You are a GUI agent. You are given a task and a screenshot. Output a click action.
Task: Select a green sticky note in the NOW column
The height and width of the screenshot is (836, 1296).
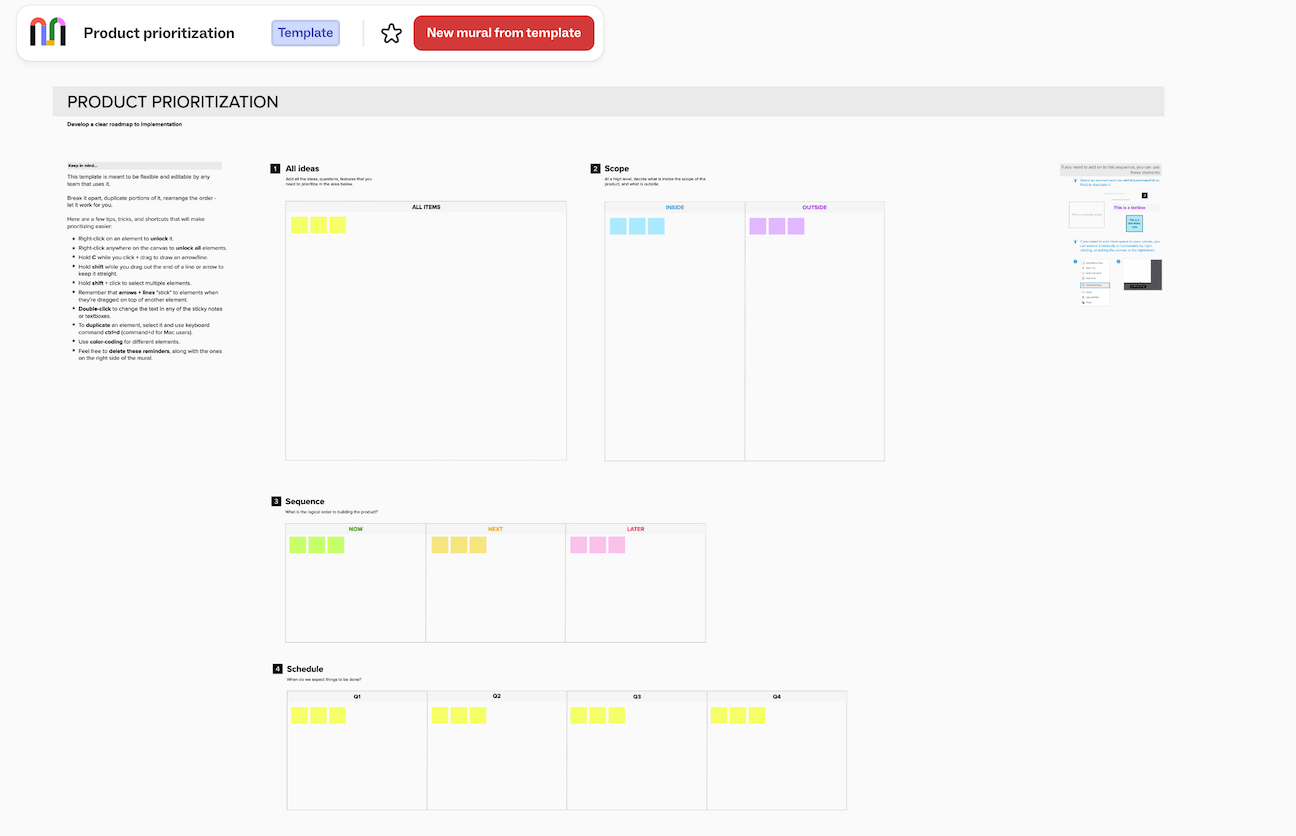(x=297, y=545)
